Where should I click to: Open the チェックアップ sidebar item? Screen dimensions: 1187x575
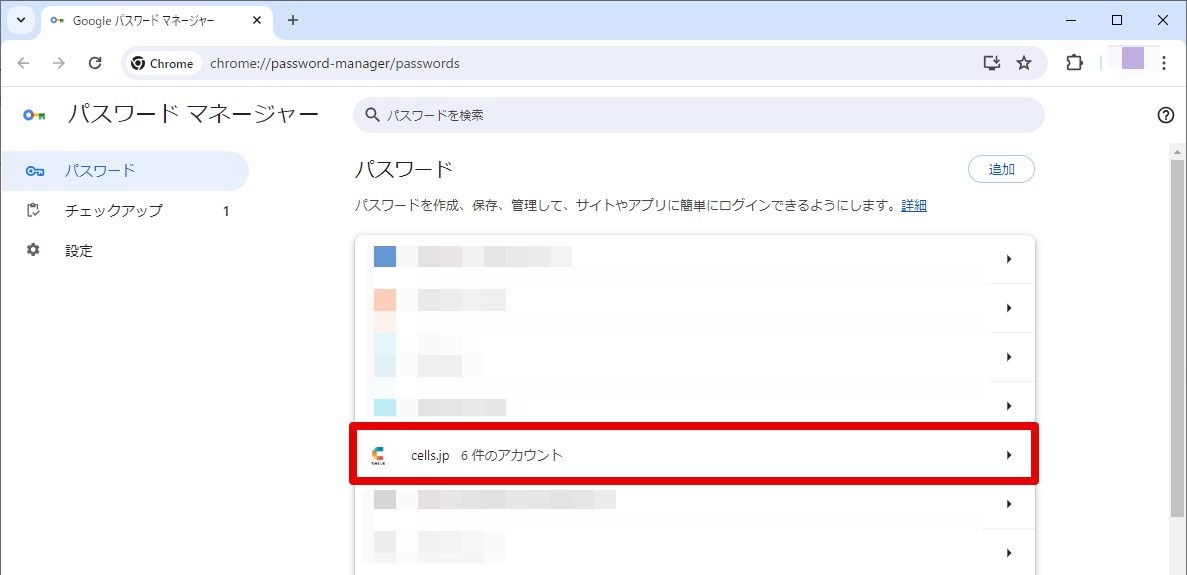(x=124, y=211)
